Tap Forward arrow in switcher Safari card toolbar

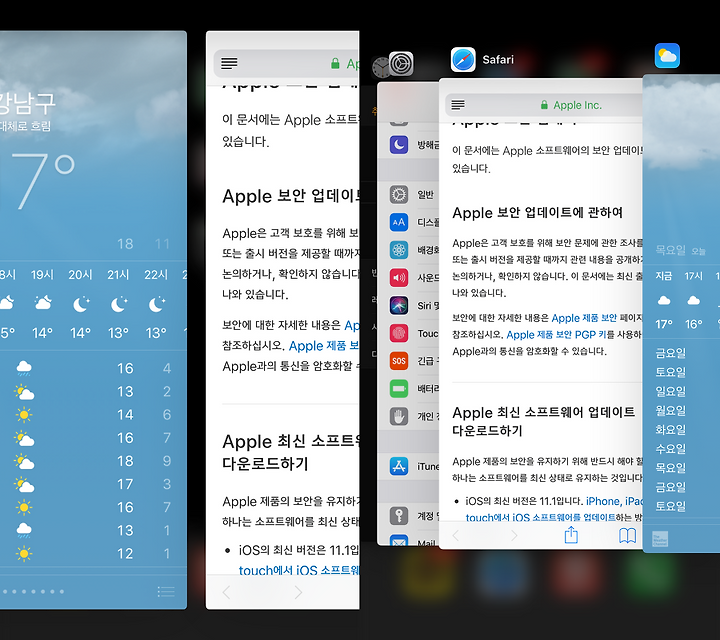[x=514, y=535]
